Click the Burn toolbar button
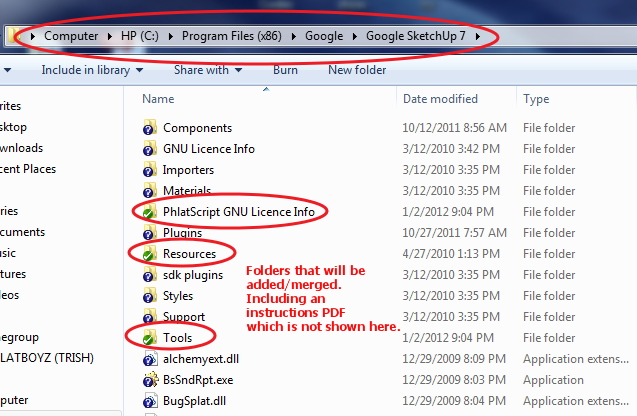Screen dimensions: 637x416 (x=285, y=71)
